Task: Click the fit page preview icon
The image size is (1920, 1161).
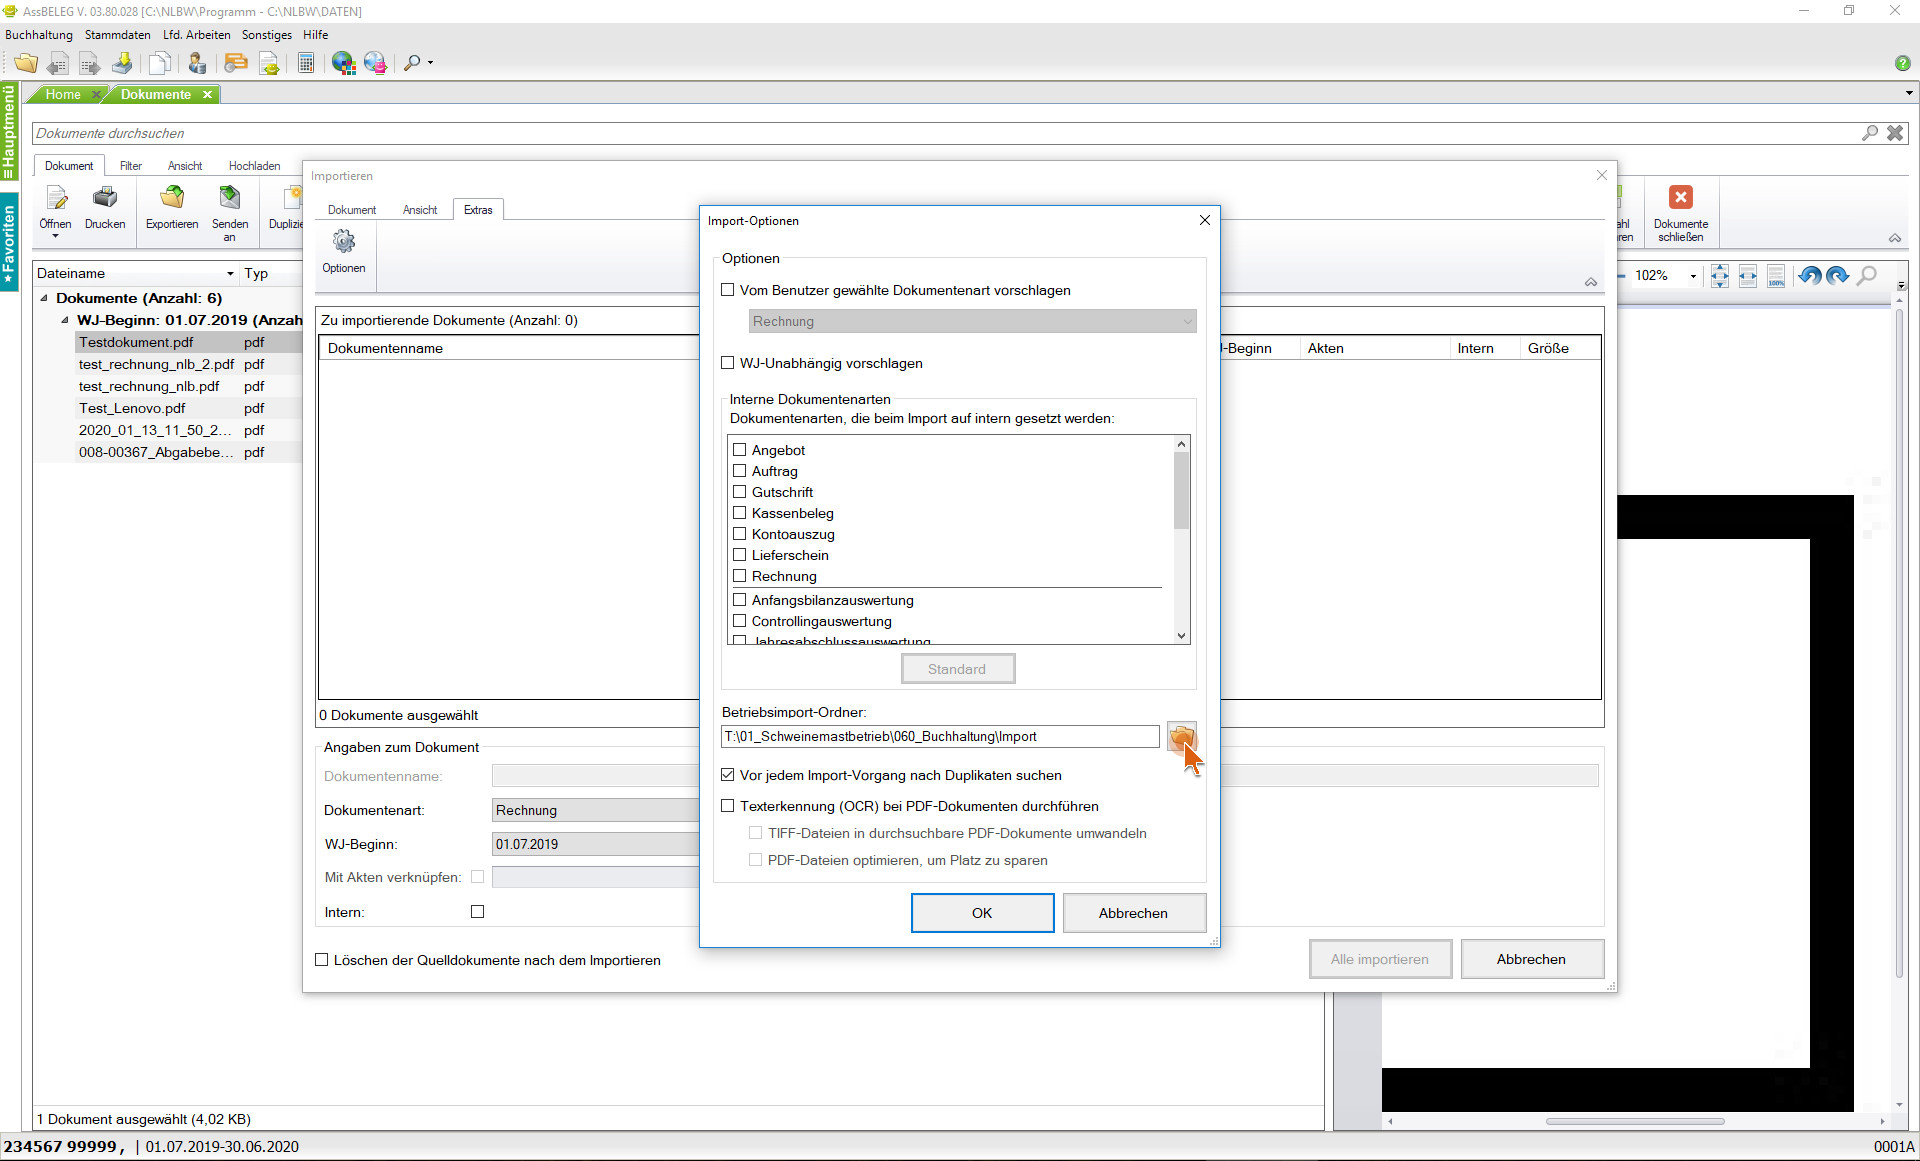Action: pyautogui.click(x=1719, y=276)
